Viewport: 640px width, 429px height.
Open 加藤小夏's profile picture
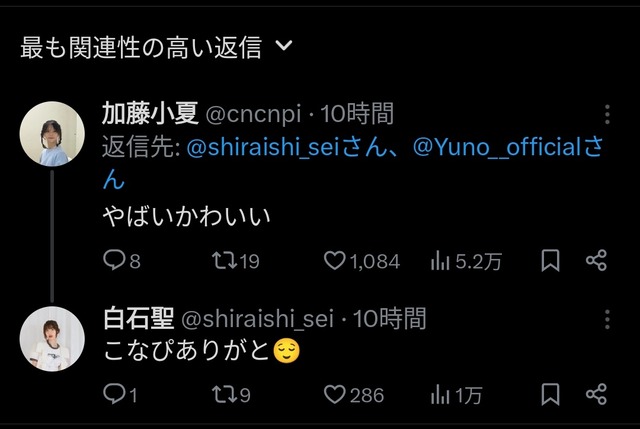pyautogui.click(x=52, y=134)
